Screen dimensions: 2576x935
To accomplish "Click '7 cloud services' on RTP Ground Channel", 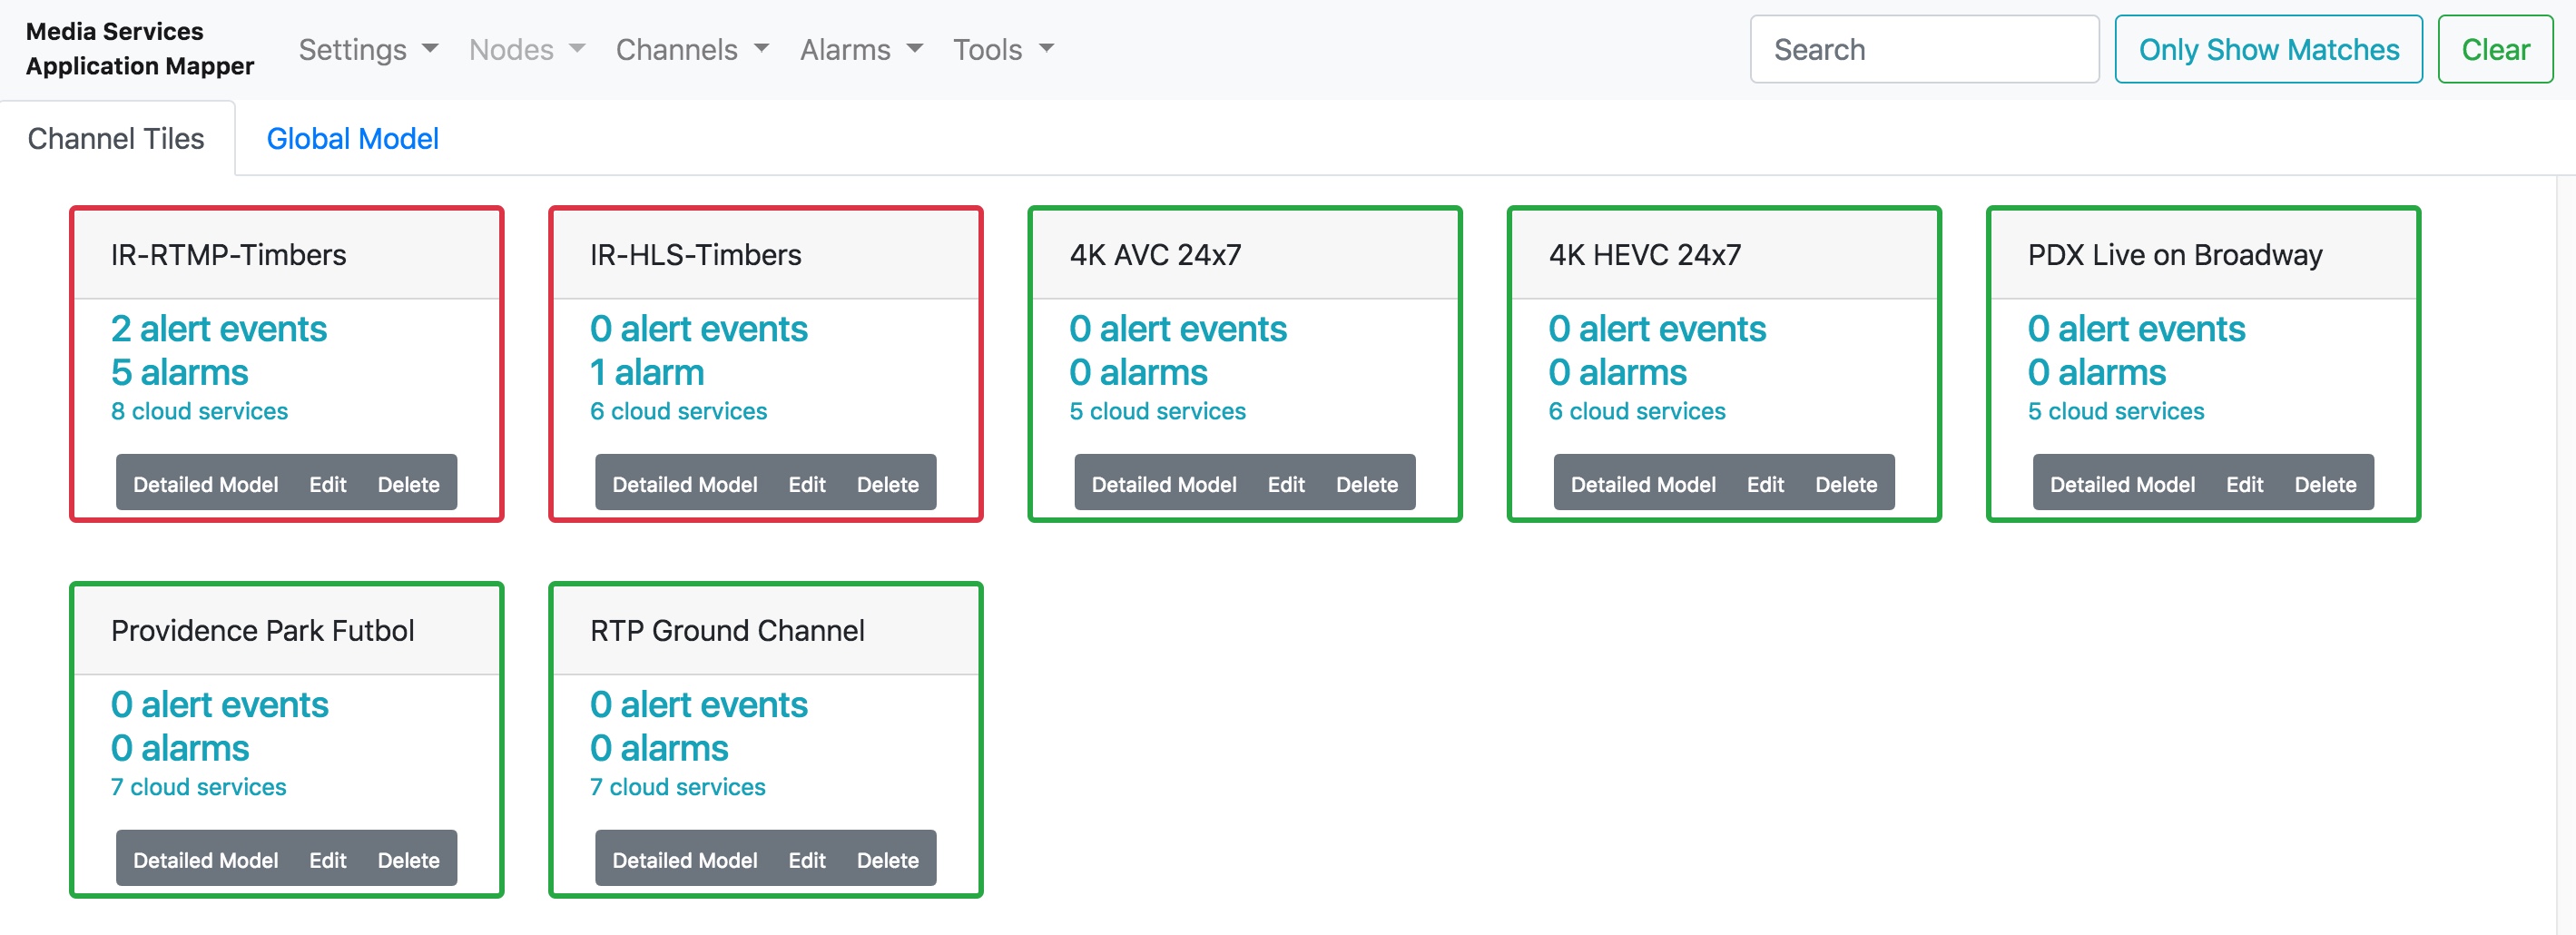I will point(677,787).
